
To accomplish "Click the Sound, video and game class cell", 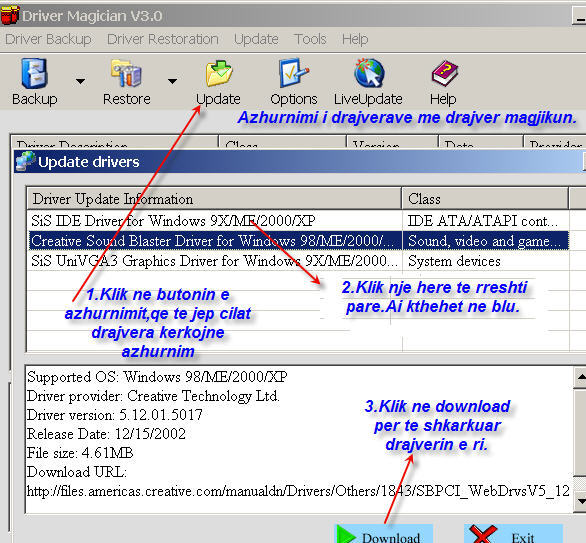I will [x=485, y=241].
